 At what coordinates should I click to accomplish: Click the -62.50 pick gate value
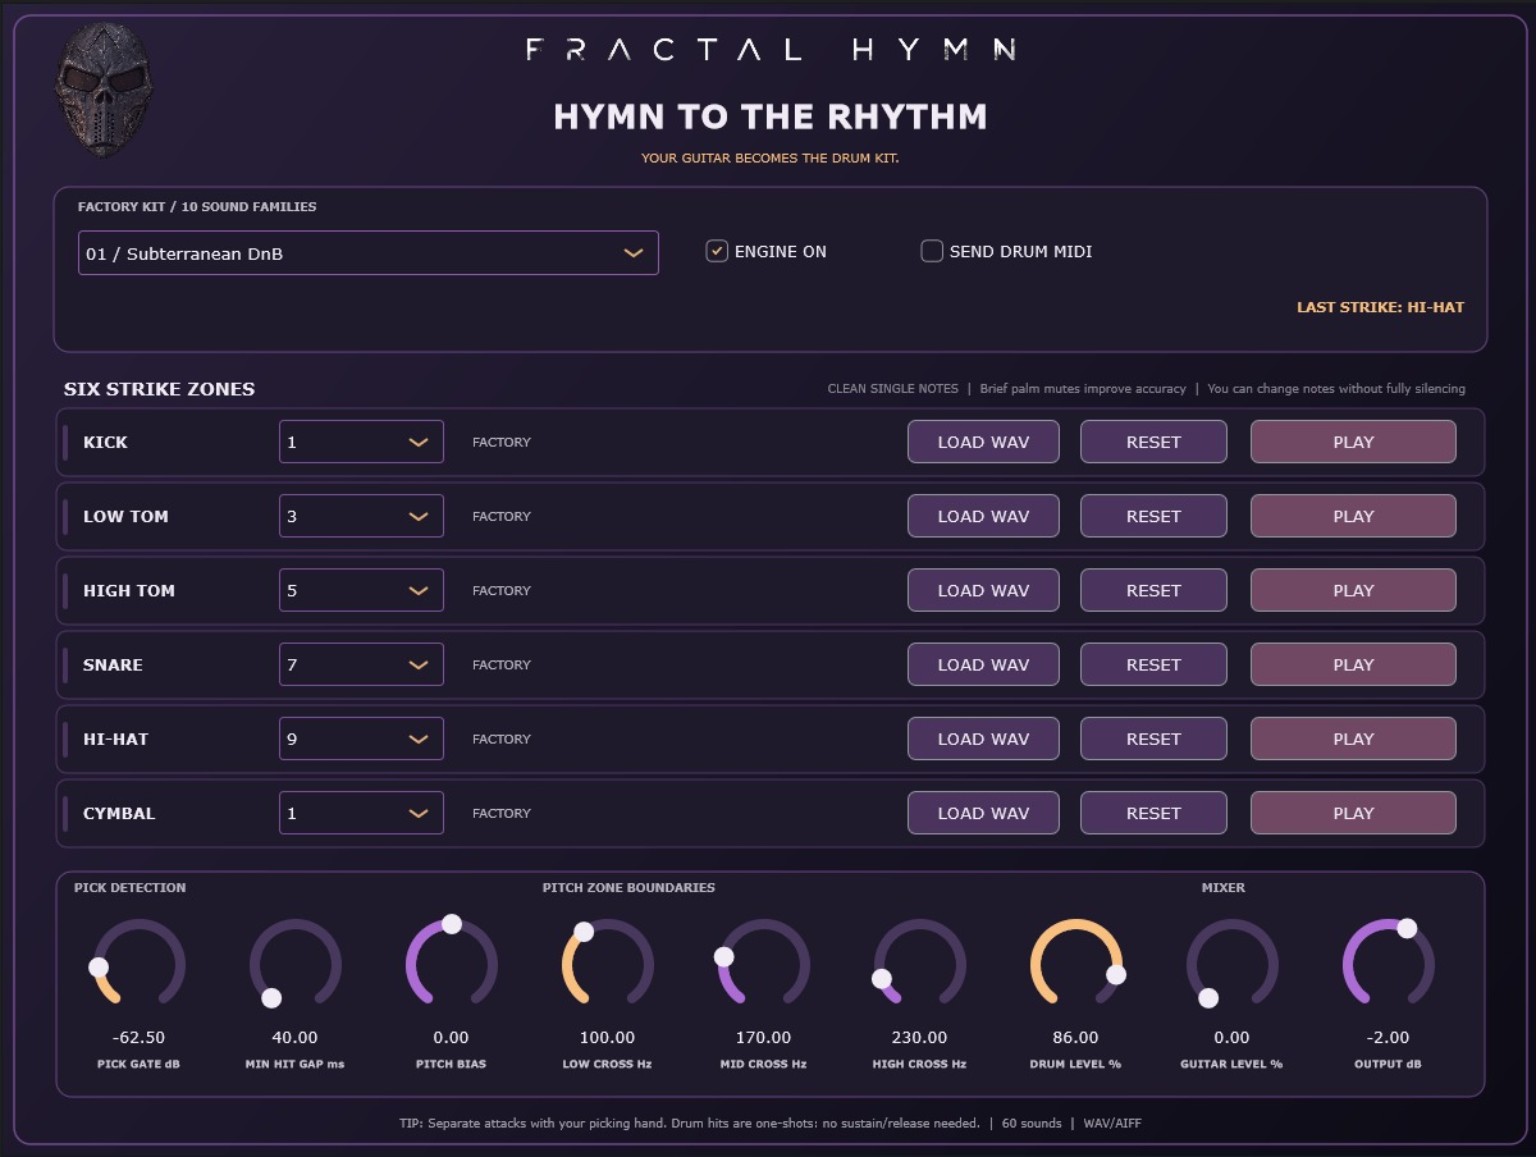(139, 1037)
